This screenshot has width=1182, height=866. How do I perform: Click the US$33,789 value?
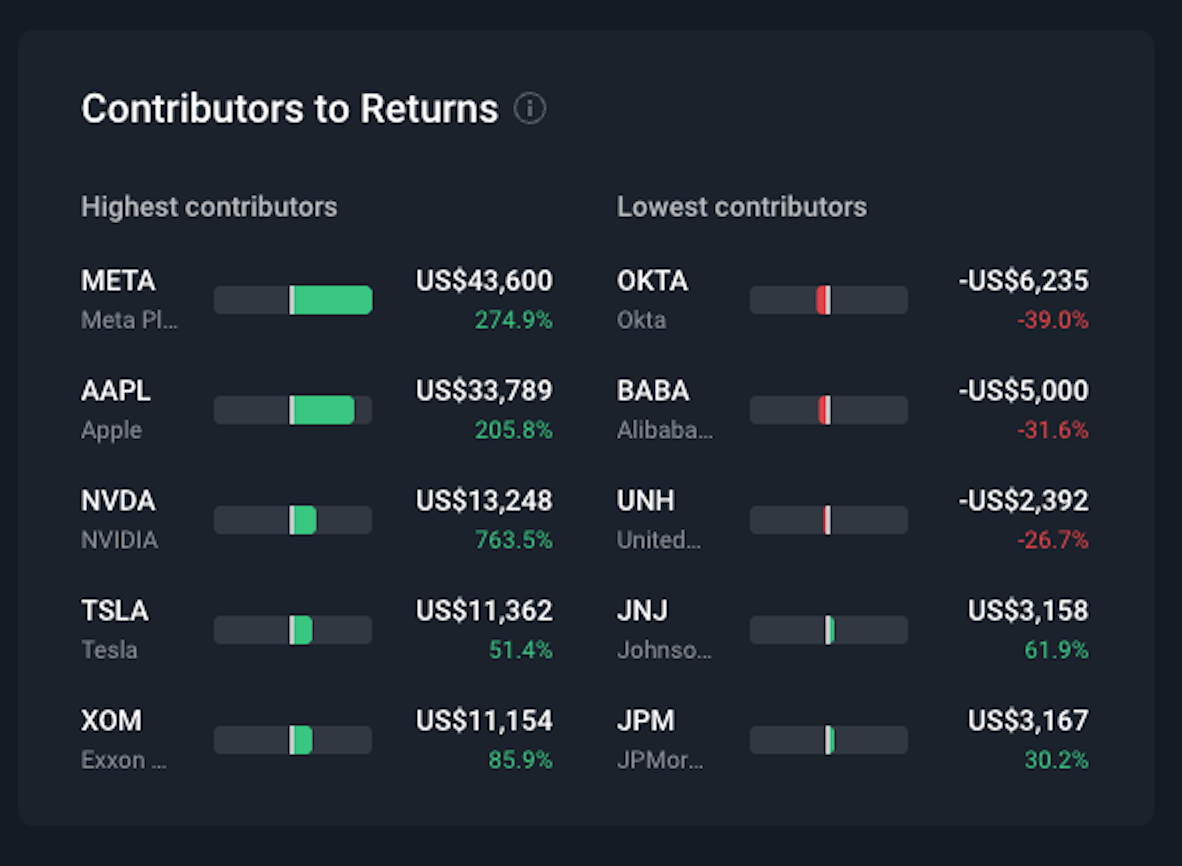(484, 391)
